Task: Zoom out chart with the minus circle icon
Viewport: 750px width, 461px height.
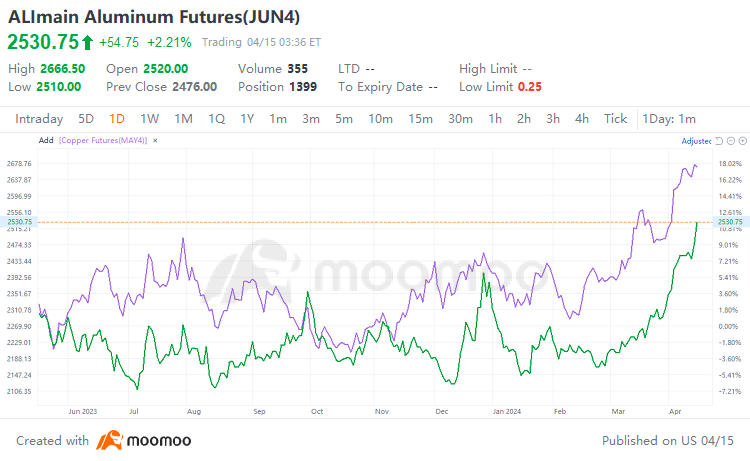Action: (731, 141)
